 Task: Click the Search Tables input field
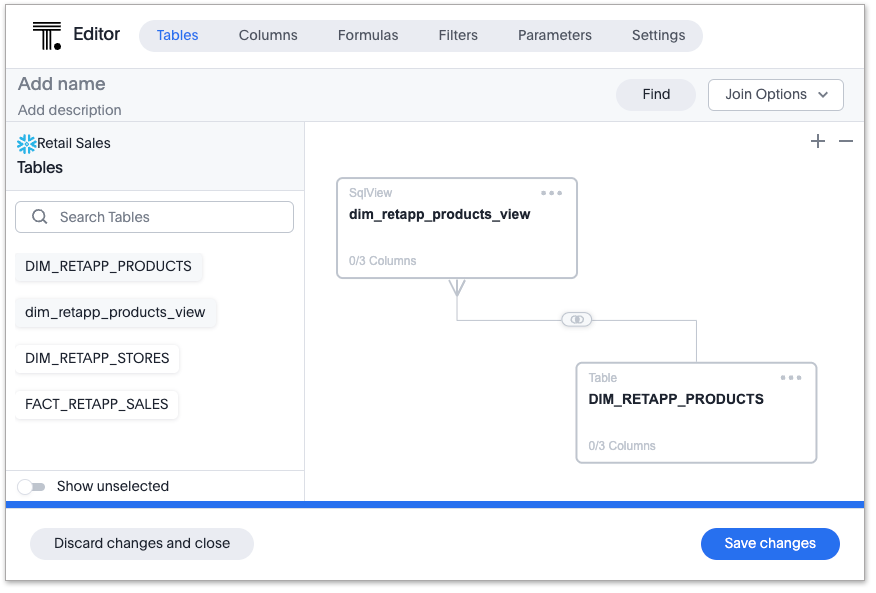coord(165,217)
